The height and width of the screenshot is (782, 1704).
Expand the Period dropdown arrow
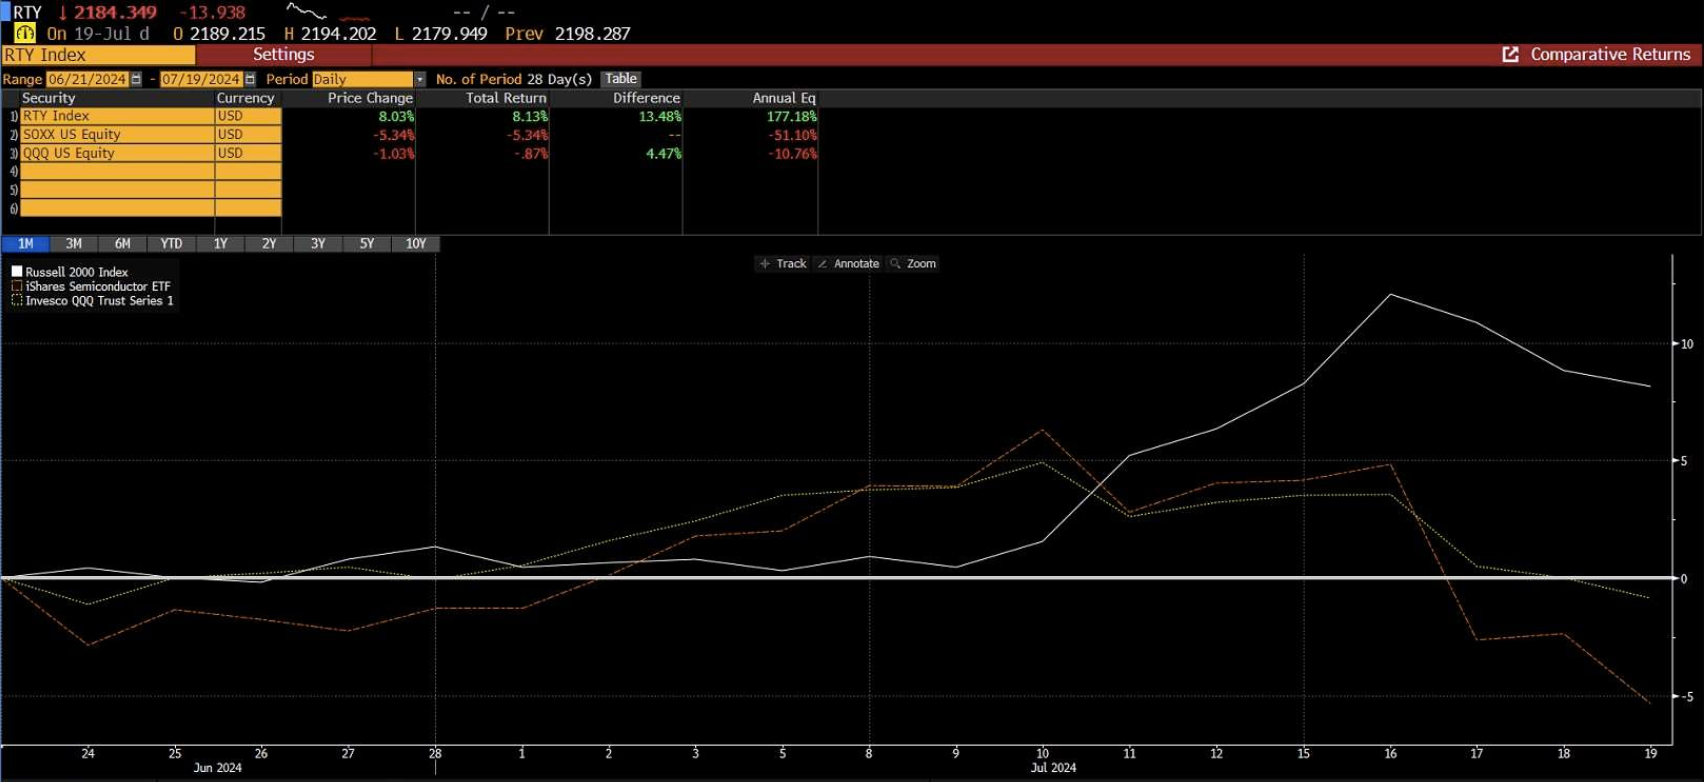(420, 79)
